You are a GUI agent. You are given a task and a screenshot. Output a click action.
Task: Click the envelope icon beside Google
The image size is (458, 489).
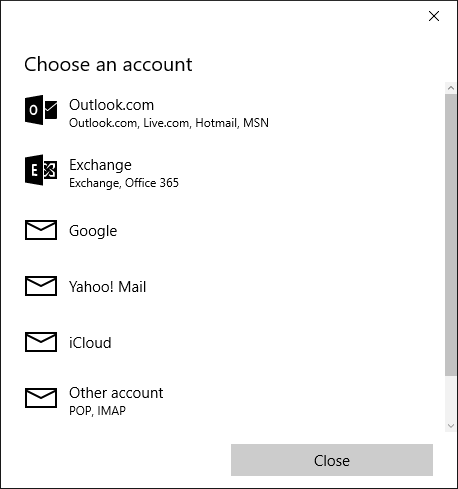pyautogui.click(x=41, y=230)
